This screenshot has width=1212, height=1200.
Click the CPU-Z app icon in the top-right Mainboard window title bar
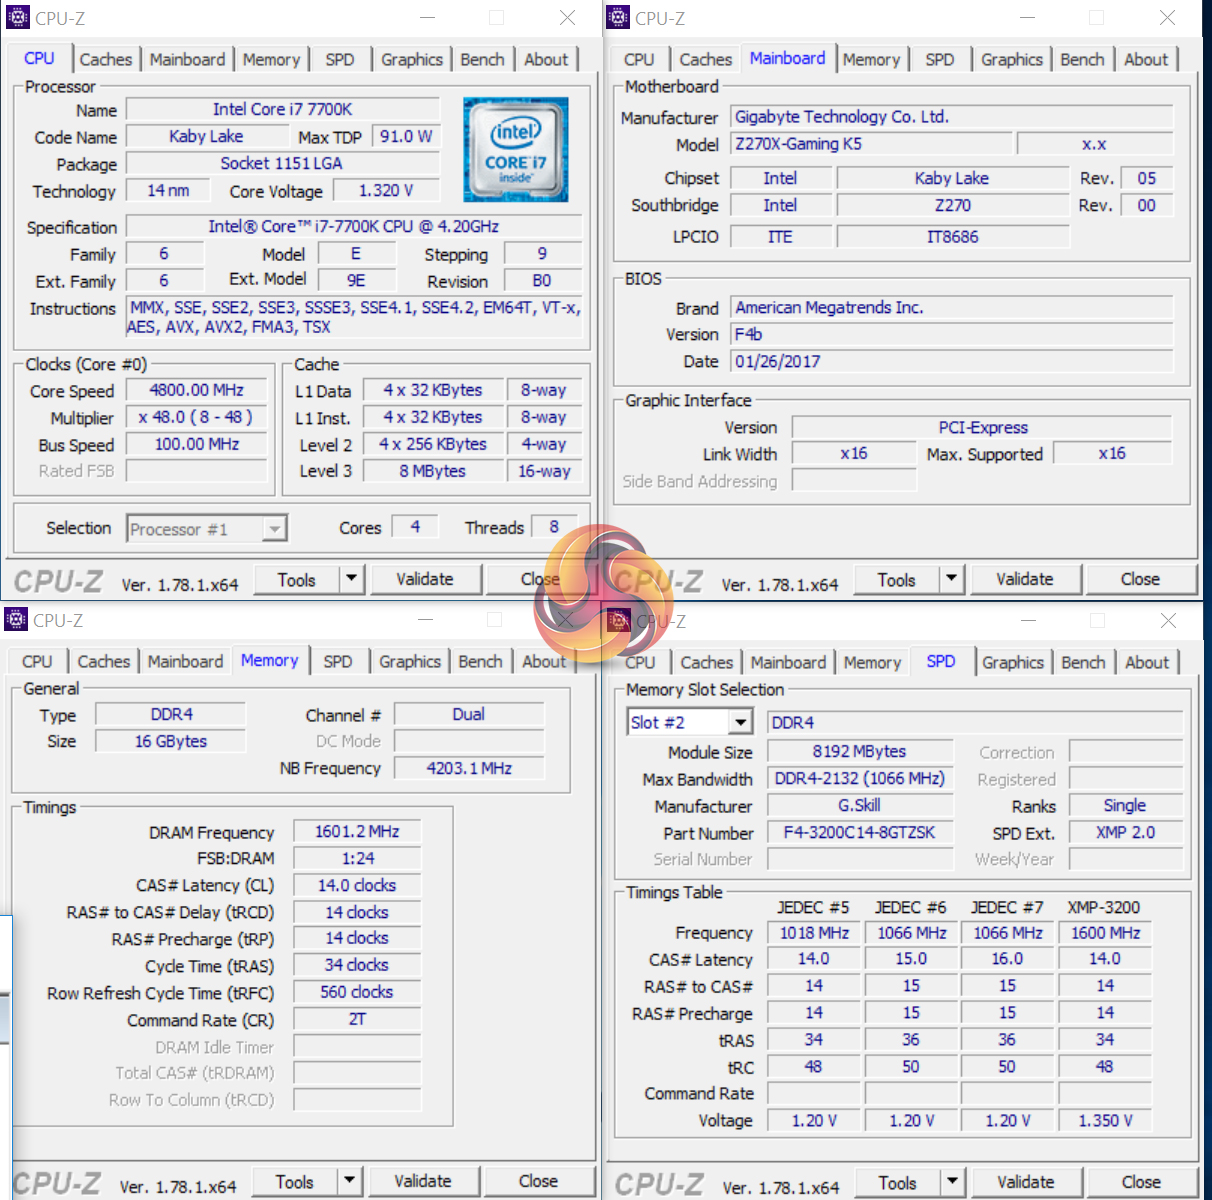point(619,18)
